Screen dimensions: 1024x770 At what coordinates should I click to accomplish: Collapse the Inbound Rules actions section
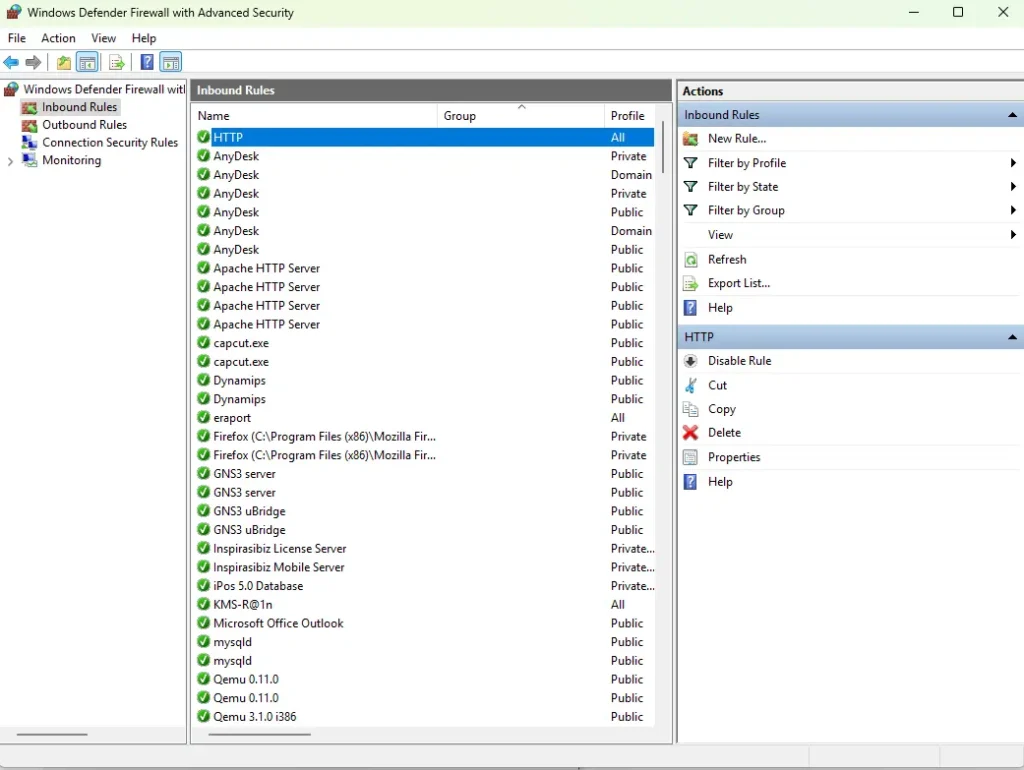coord(1012,115)
